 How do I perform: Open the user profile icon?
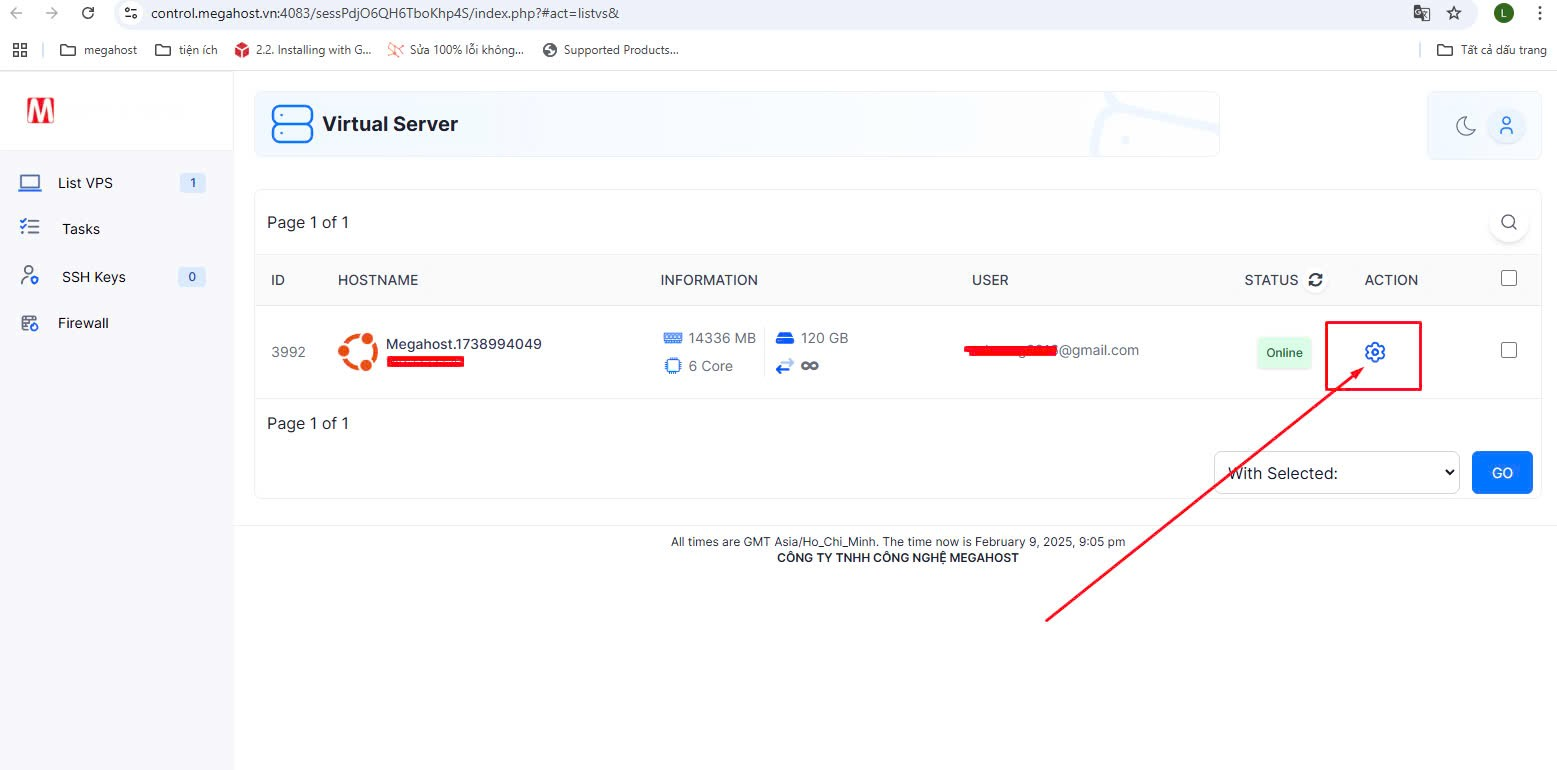[x=1506, y=126]
